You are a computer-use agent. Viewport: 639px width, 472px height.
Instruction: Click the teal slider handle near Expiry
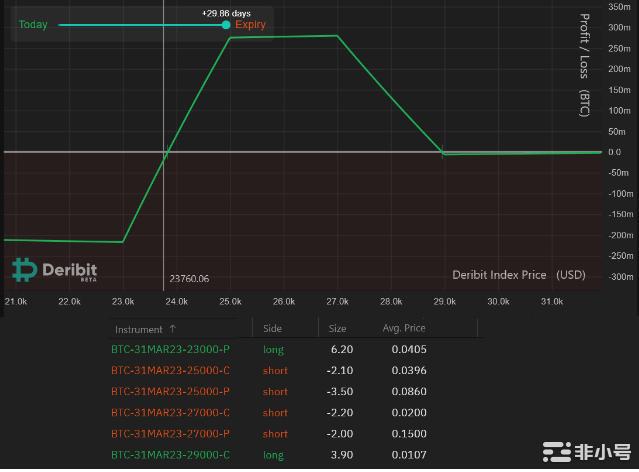pos(226,24)
